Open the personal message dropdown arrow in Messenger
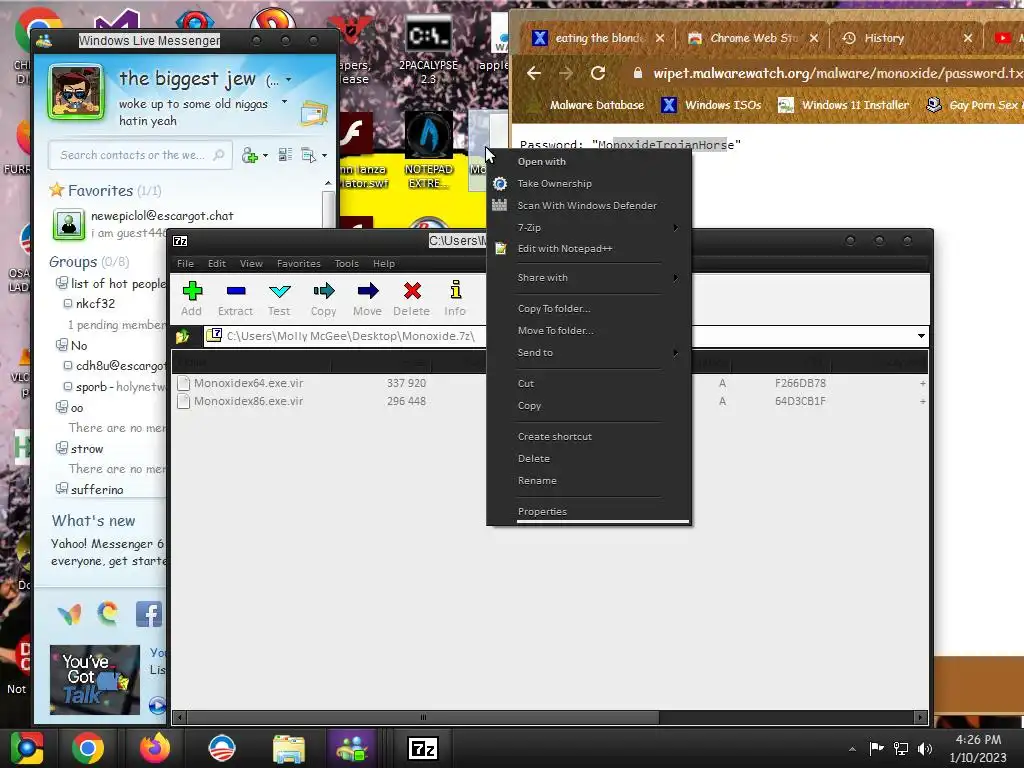The image size is (1024, 768). (x=284, y=103)
